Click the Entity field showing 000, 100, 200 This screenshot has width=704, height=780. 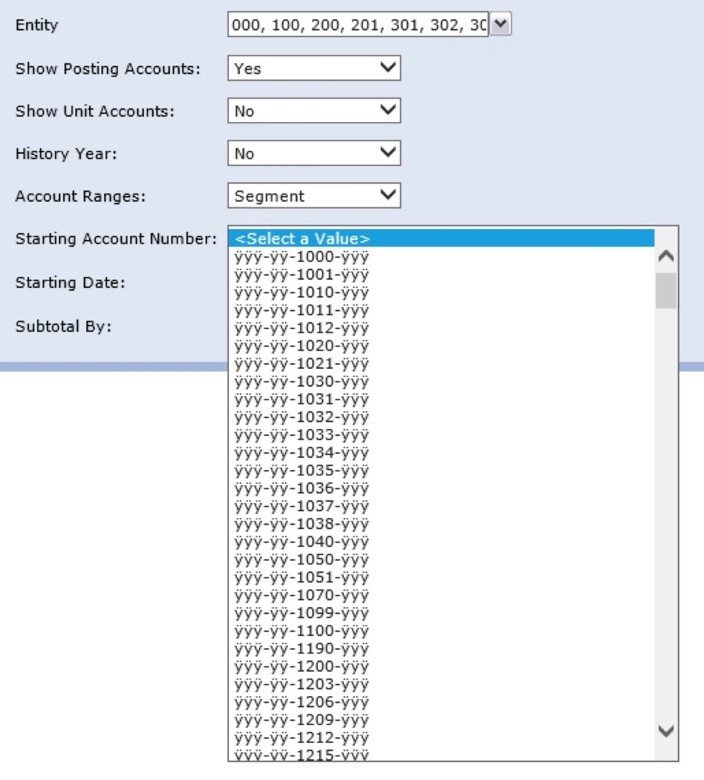(358, 25)
